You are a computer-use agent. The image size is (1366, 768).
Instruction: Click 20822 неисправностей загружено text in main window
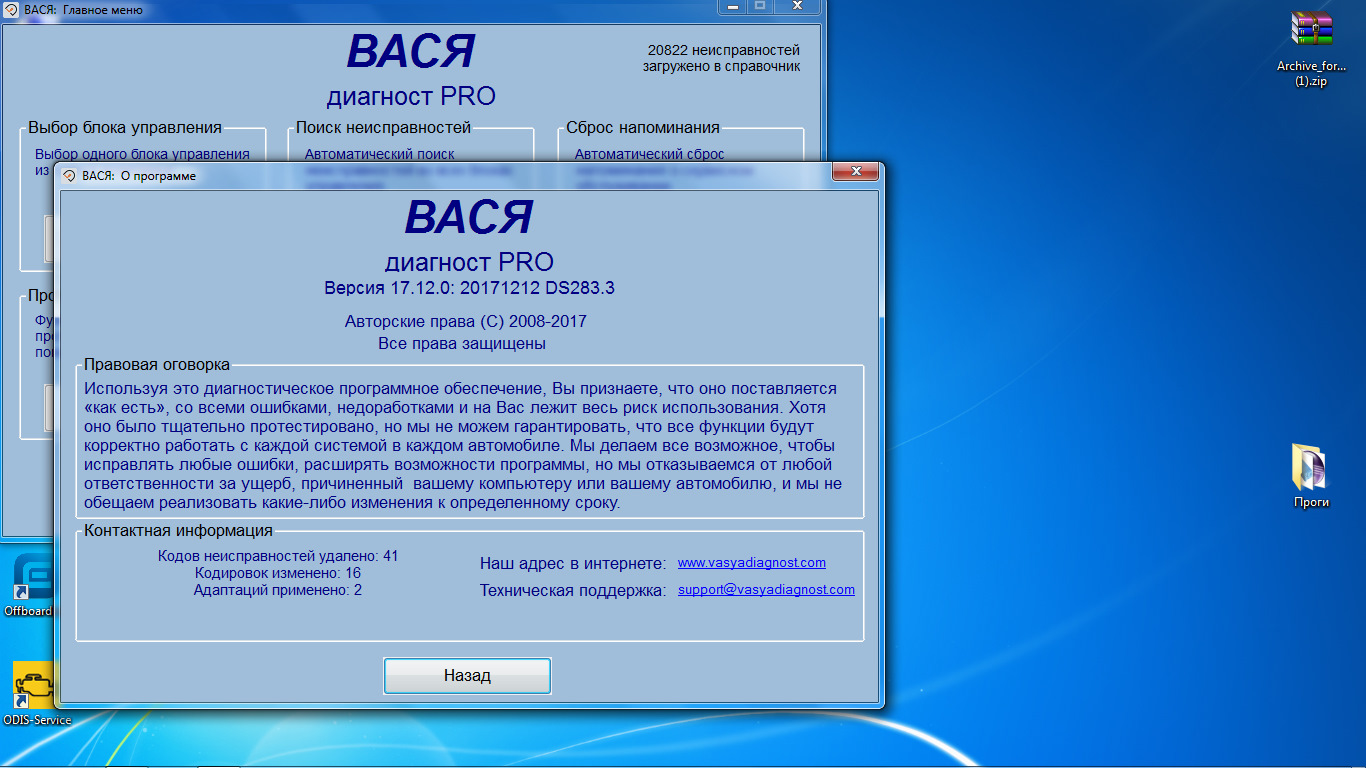pos(721,58)
